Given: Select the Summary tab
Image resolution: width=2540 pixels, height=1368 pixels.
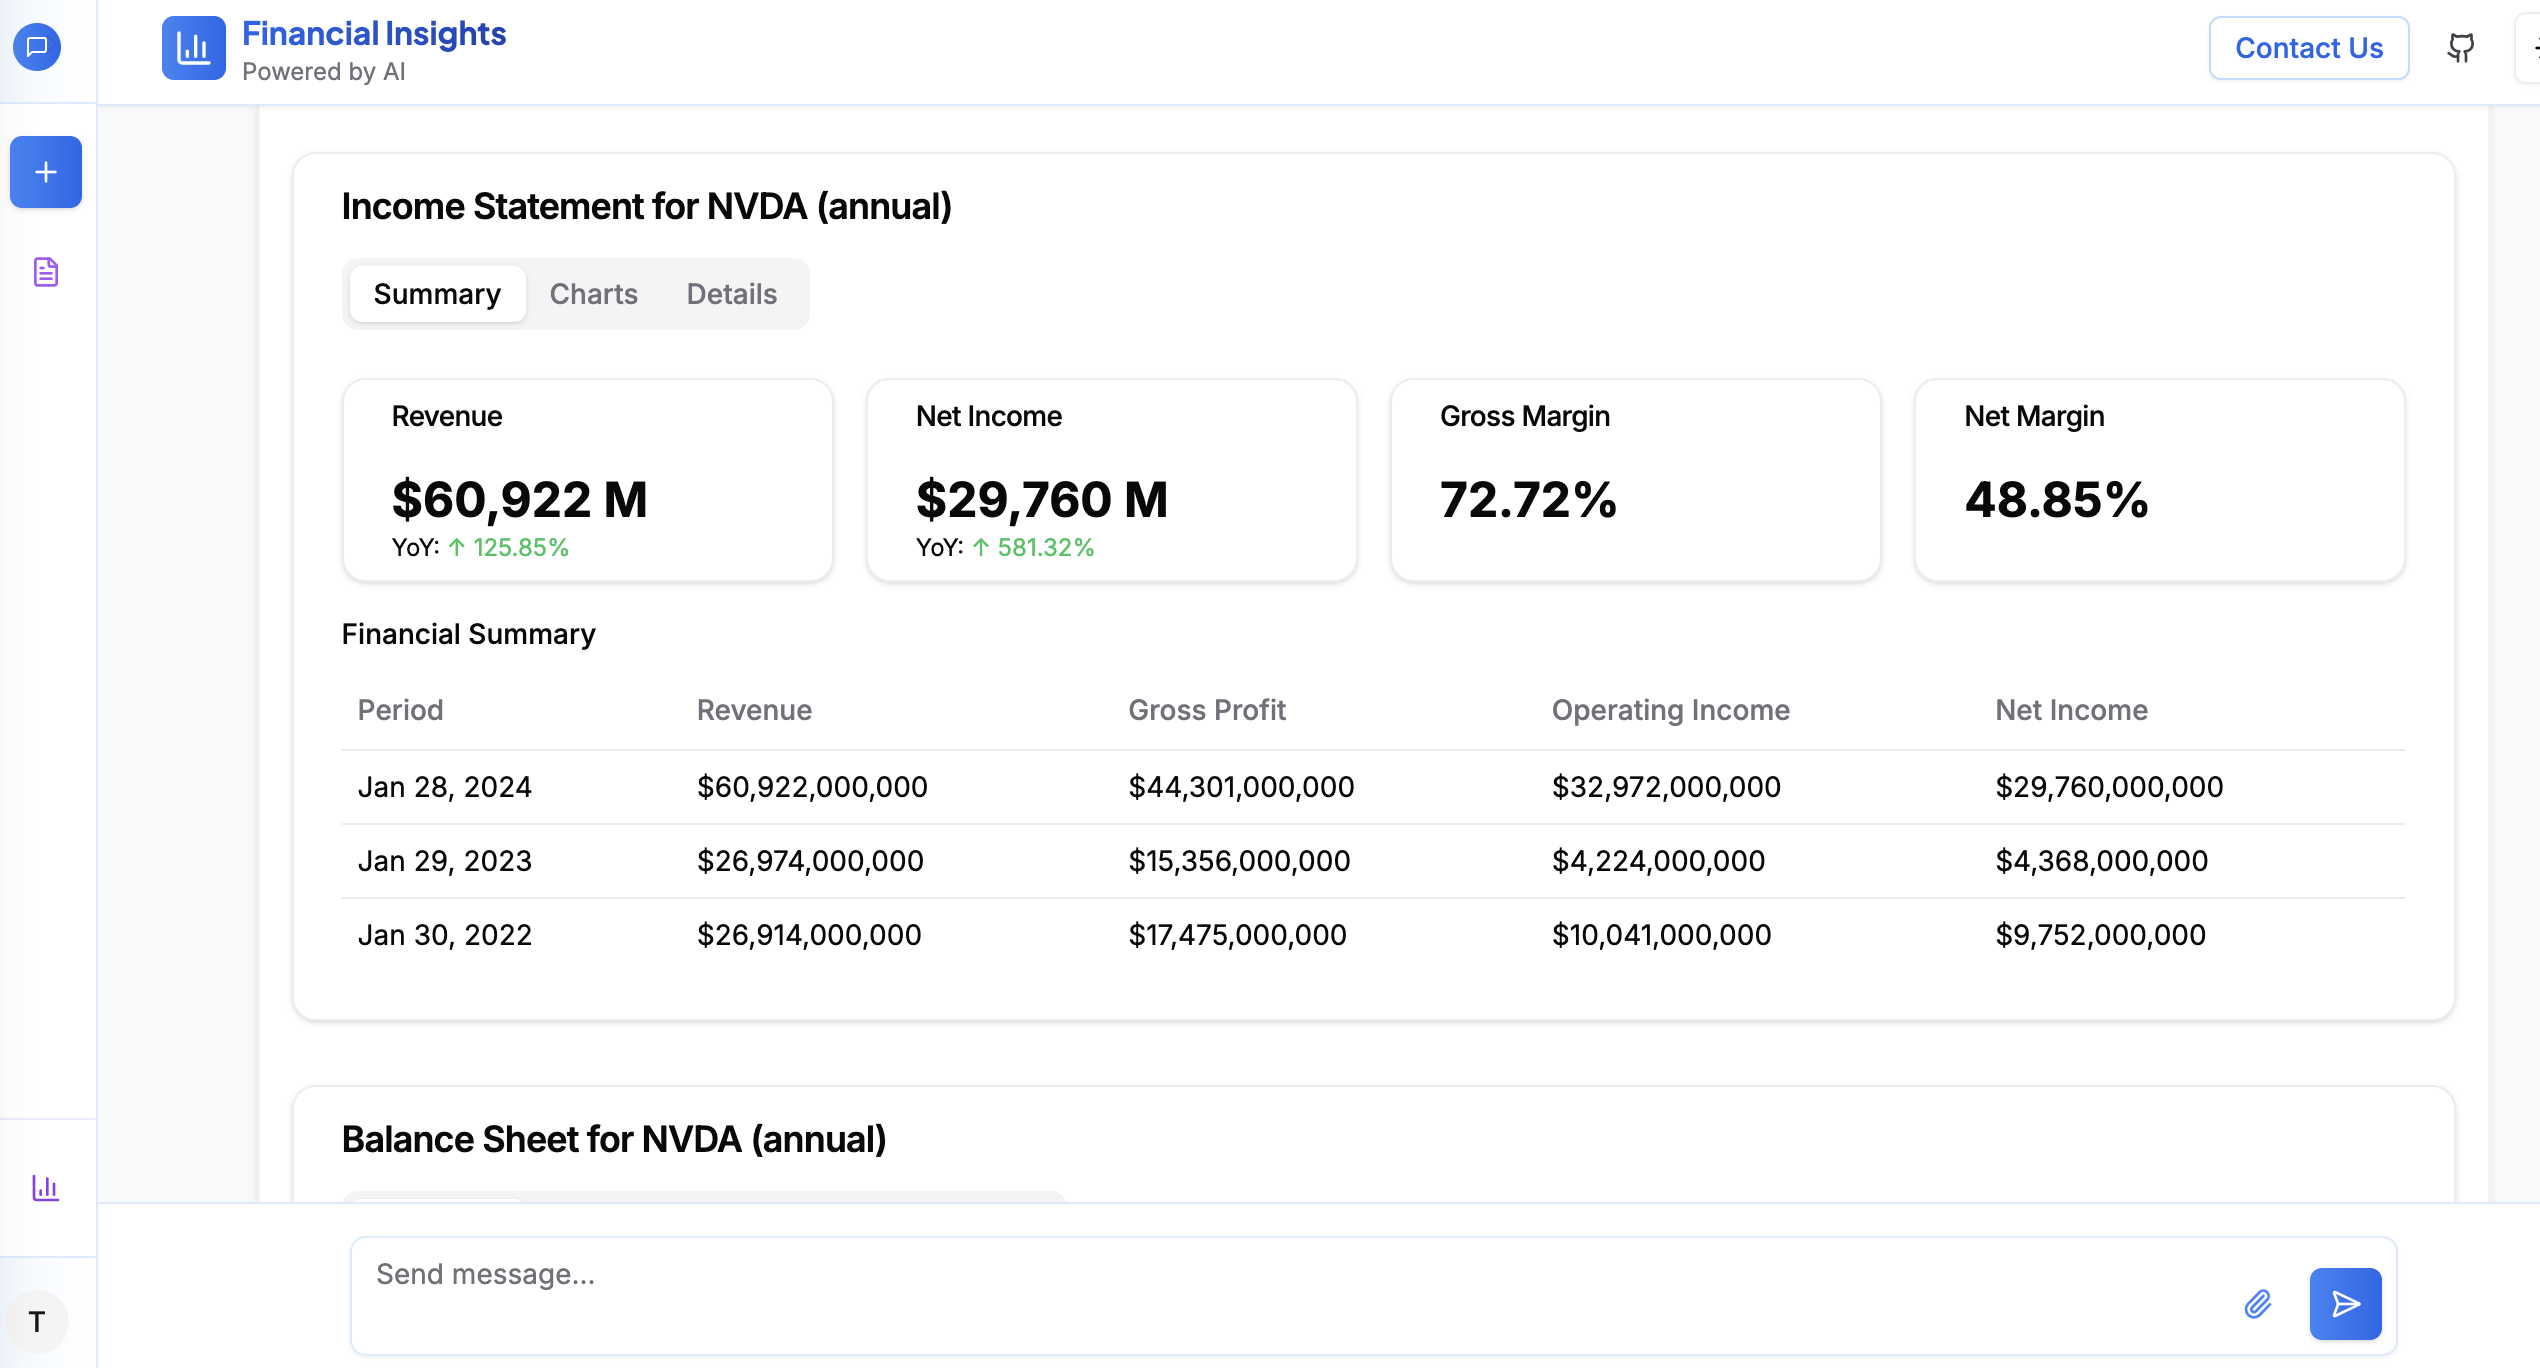Looking at the screenshot, I should point(437,294).
